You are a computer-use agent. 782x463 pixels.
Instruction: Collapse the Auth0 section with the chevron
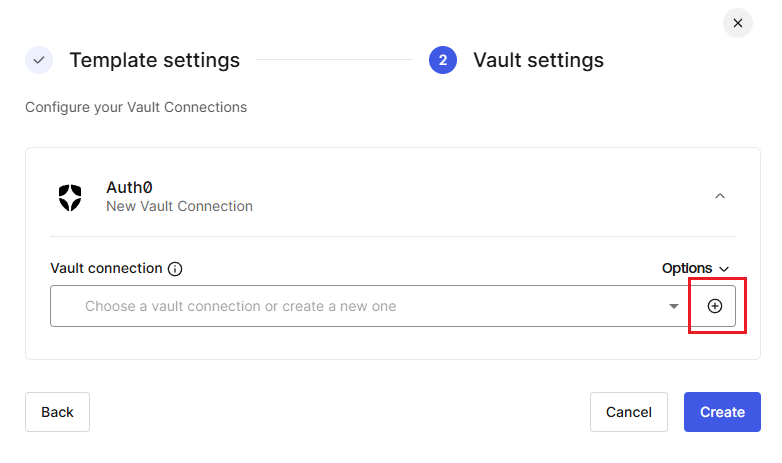click(720, 196)
